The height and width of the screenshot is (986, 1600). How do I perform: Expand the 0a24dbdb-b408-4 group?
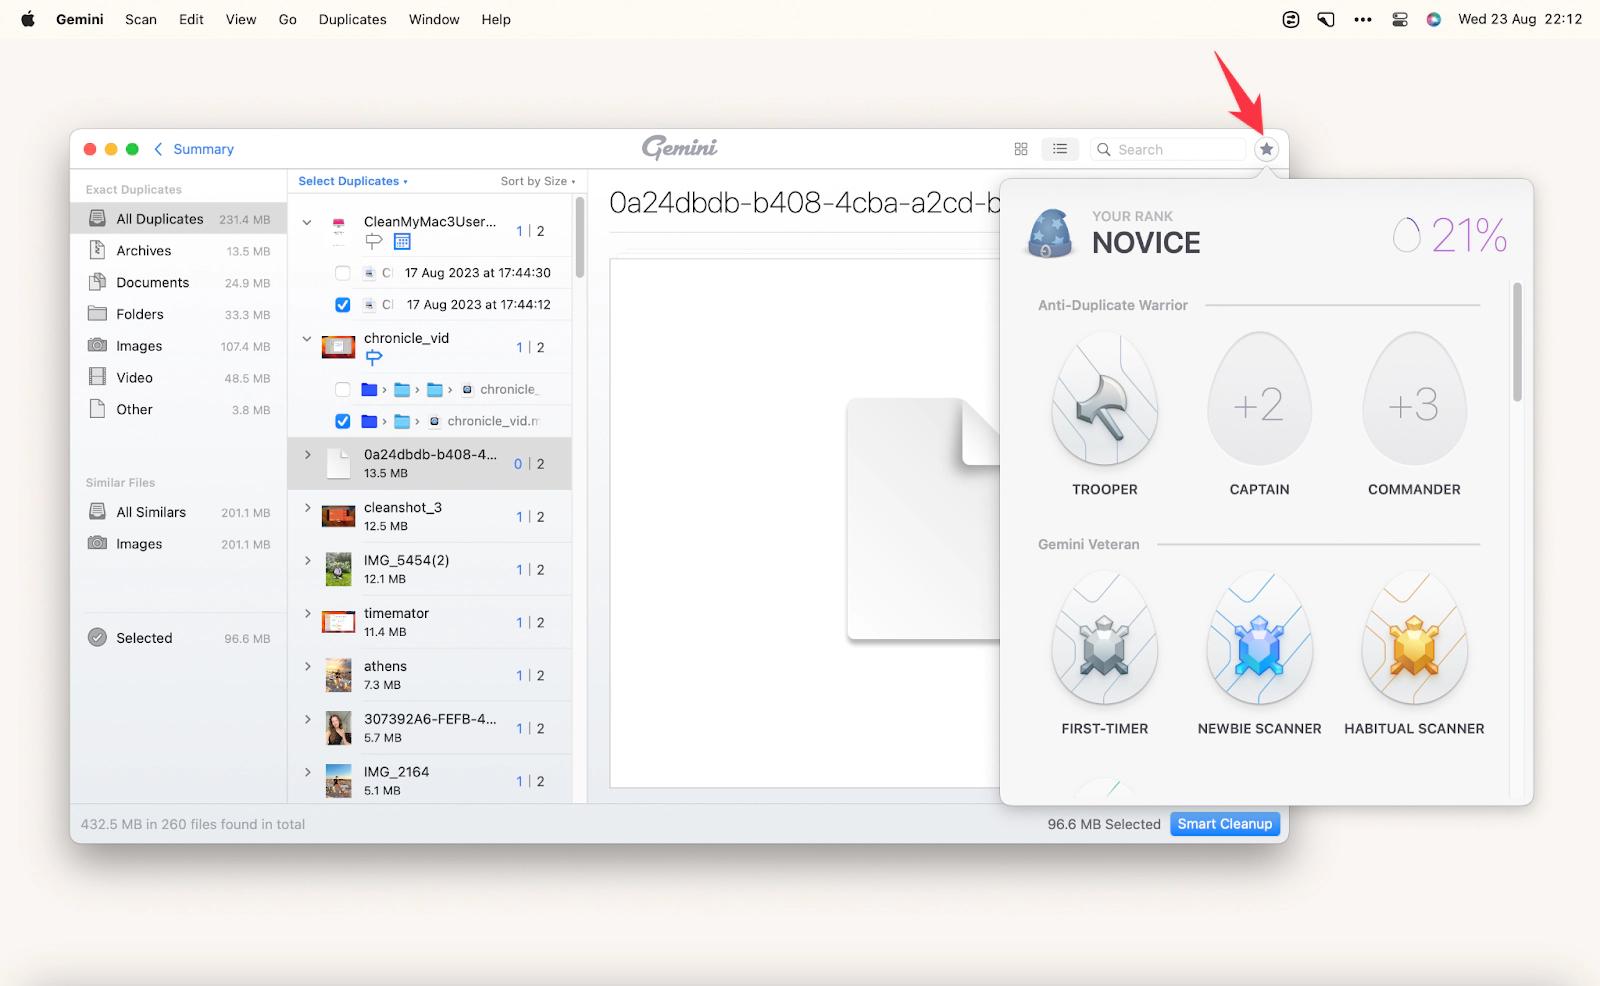coord(307,455)
